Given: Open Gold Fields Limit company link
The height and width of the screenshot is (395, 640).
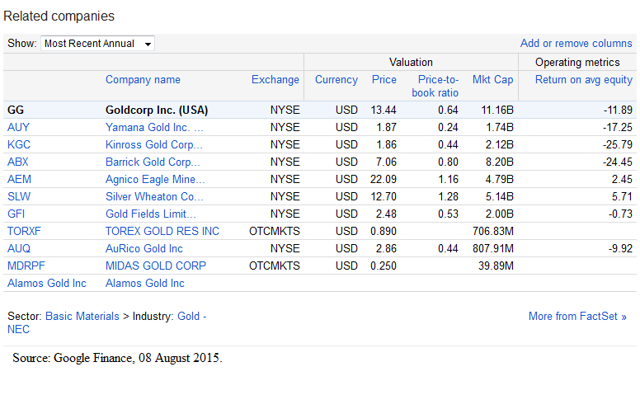Looking at the screenshot, I should (151, 214).
